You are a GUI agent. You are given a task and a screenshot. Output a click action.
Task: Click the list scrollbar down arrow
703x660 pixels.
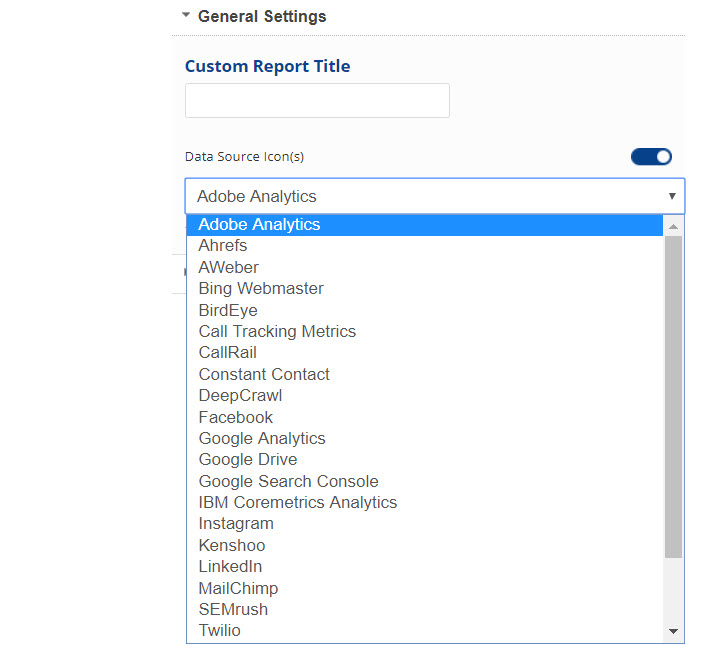point(673,631)
